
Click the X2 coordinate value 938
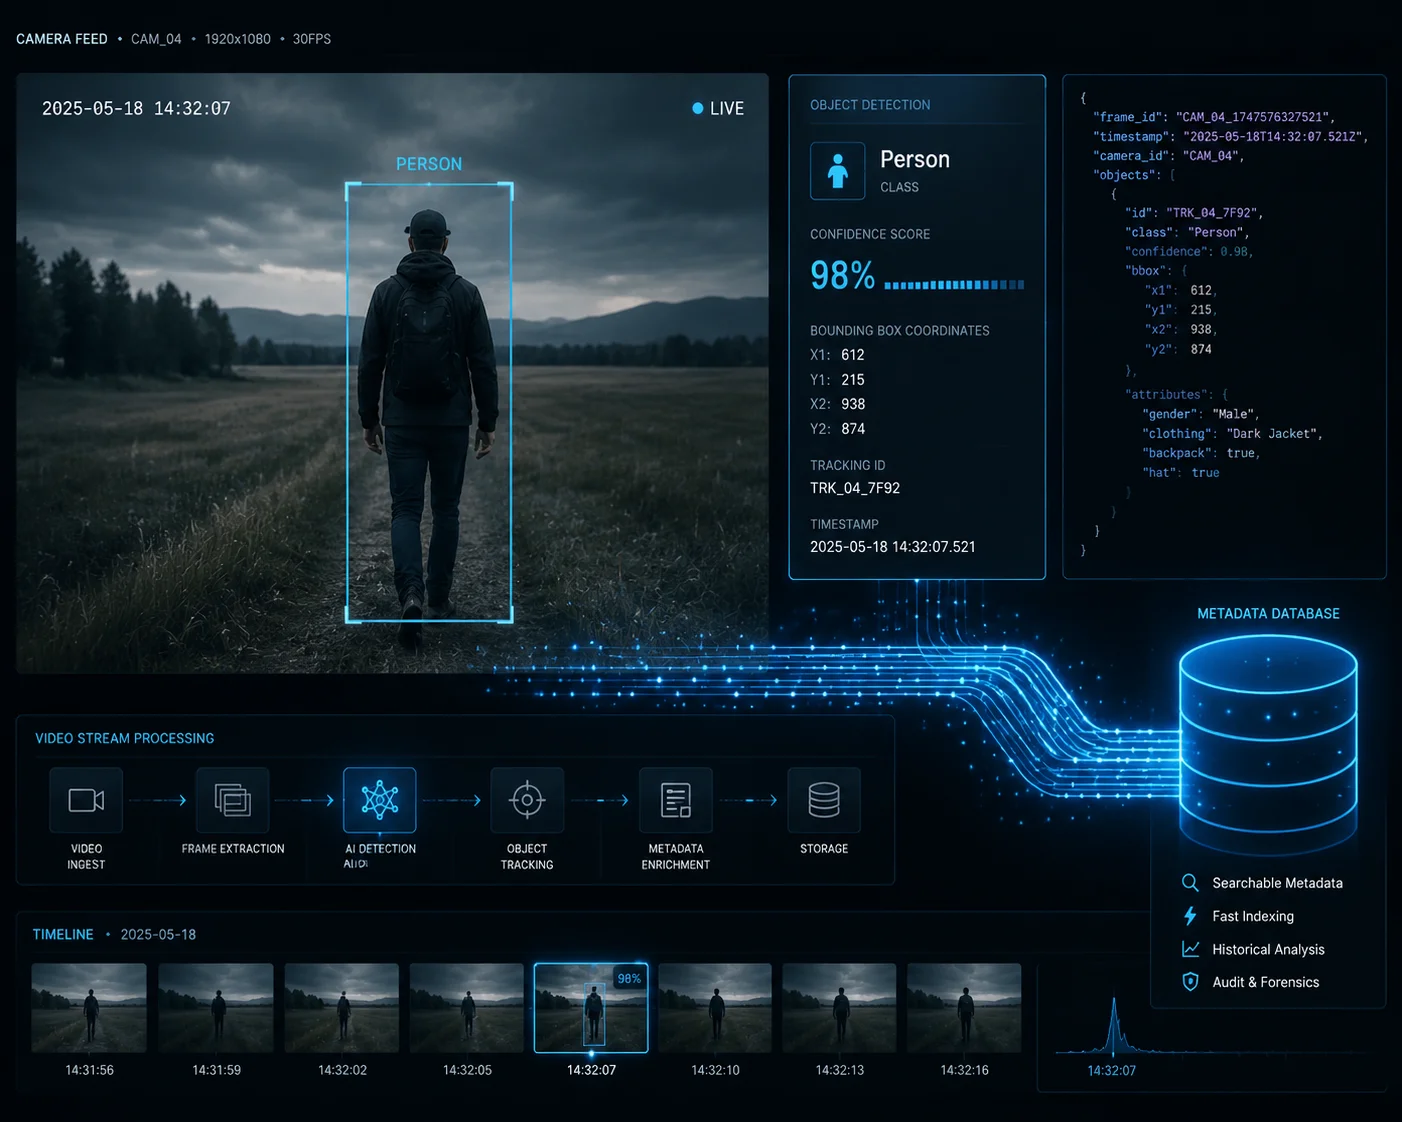(x=853, y=404)
